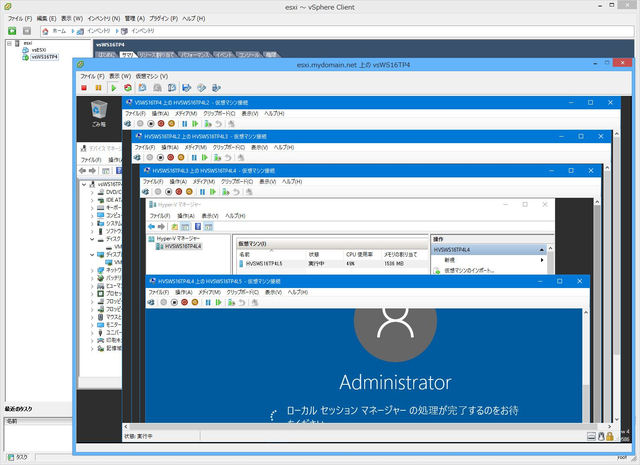Click the checkpoint icon in the HVSWS16TP4L4 window toolbar

[225, 192]
